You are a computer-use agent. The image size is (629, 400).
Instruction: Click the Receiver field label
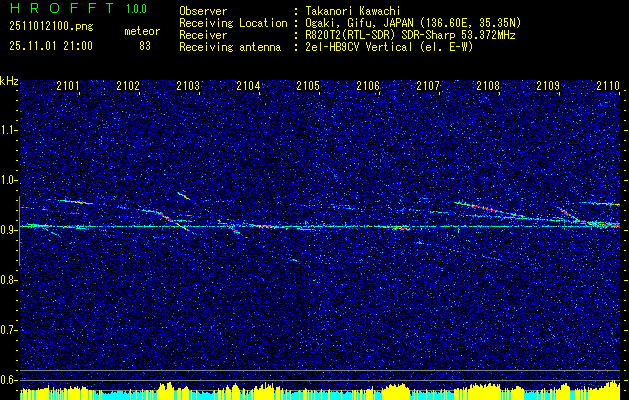click(203, 35)
